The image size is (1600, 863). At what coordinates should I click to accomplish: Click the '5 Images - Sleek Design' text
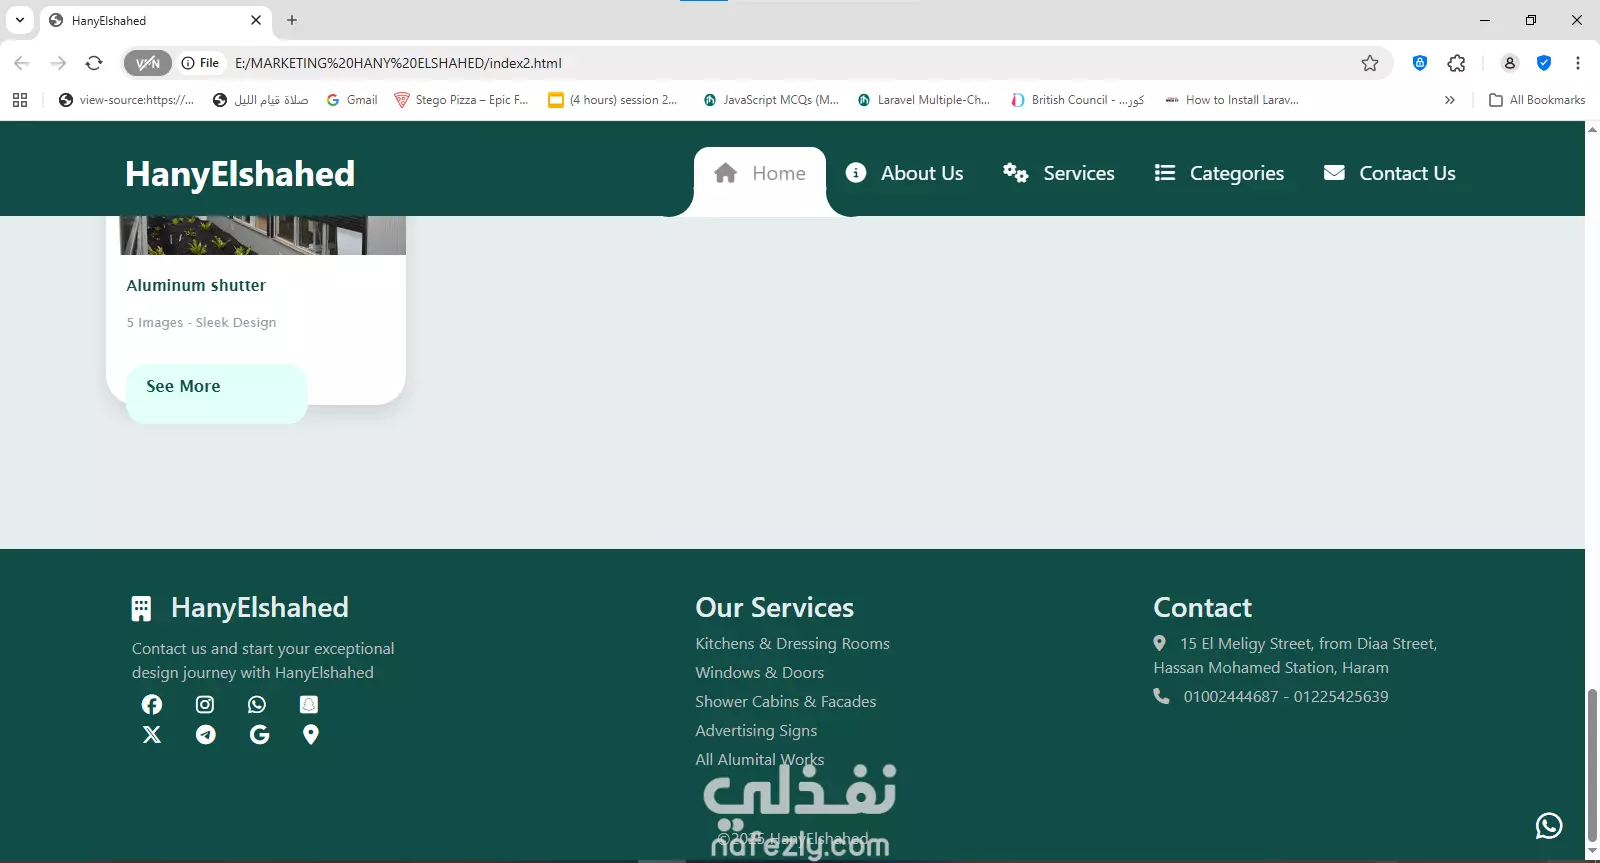click(x=201, y=323)
